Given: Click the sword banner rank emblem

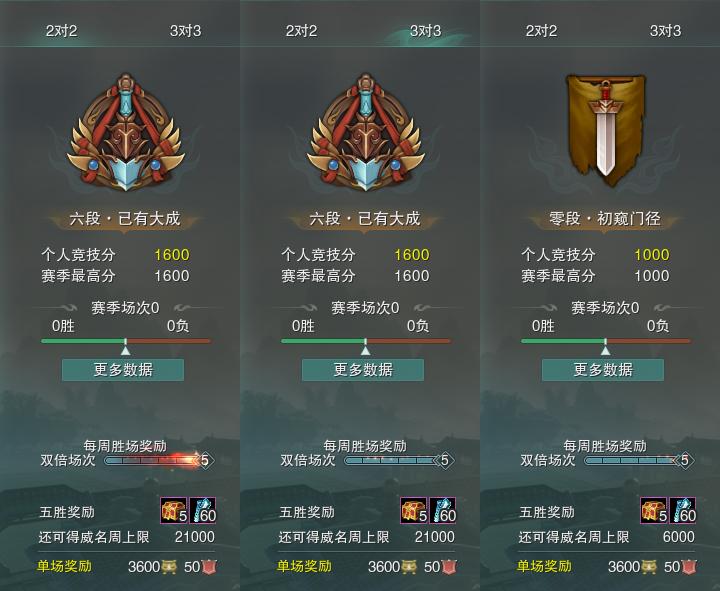Looking at the screenshot, I should tap(605, 131).
